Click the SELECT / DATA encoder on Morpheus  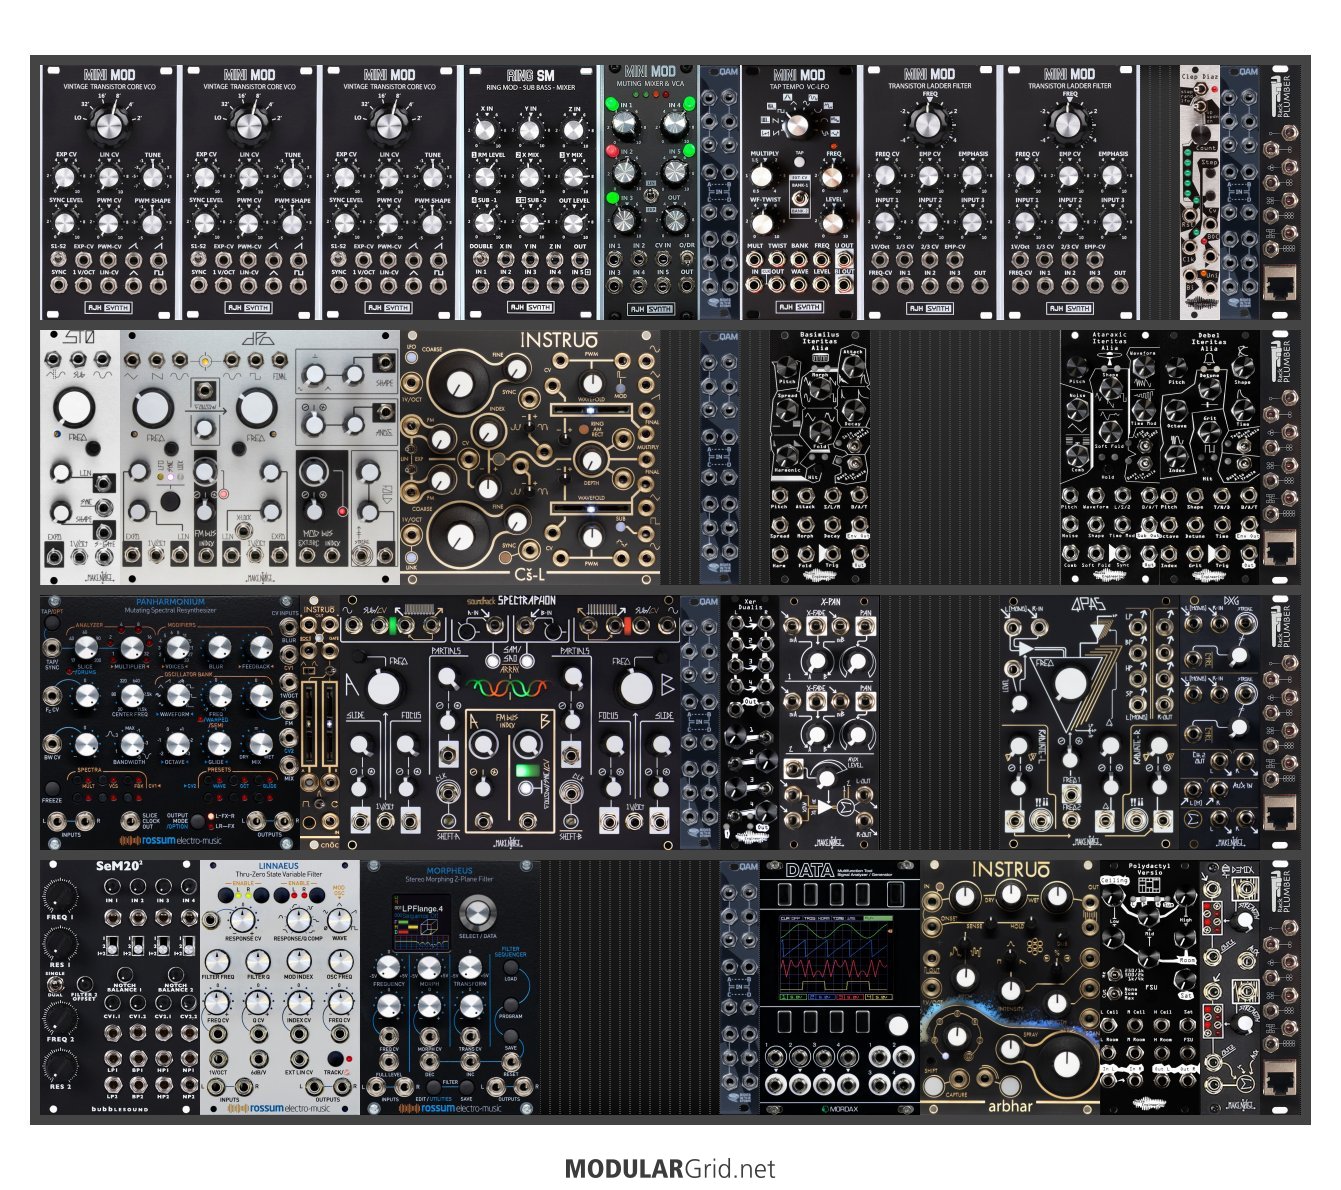[477, 914]
